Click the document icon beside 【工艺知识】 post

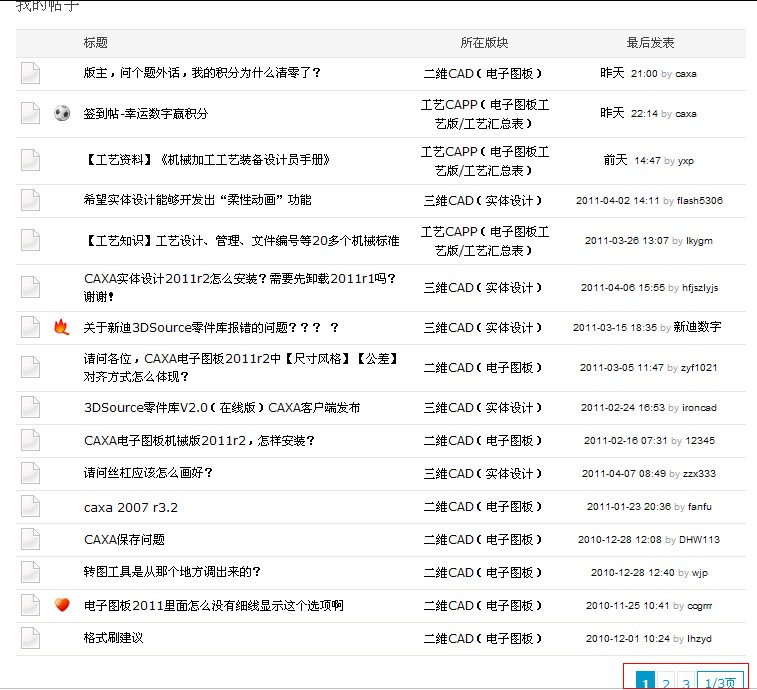point(30,240)
